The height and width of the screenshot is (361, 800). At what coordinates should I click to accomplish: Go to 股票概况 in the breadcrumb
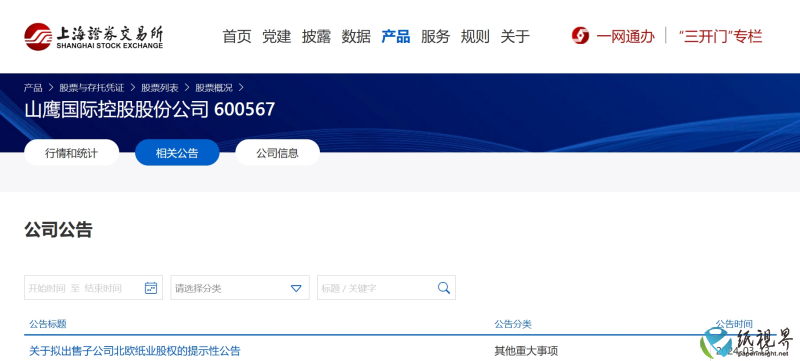click(214, 88)
